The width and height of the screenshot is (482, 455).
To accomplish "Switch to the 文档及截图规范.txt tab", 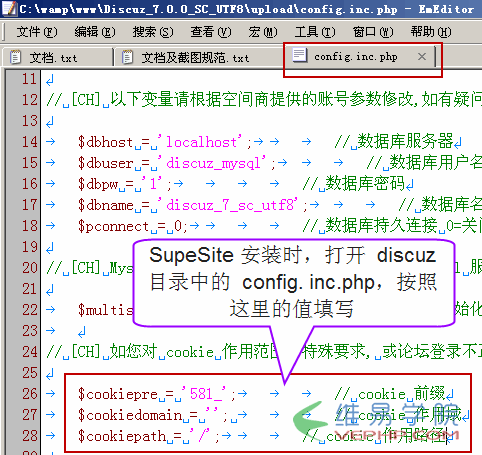I will click(198, 57).
